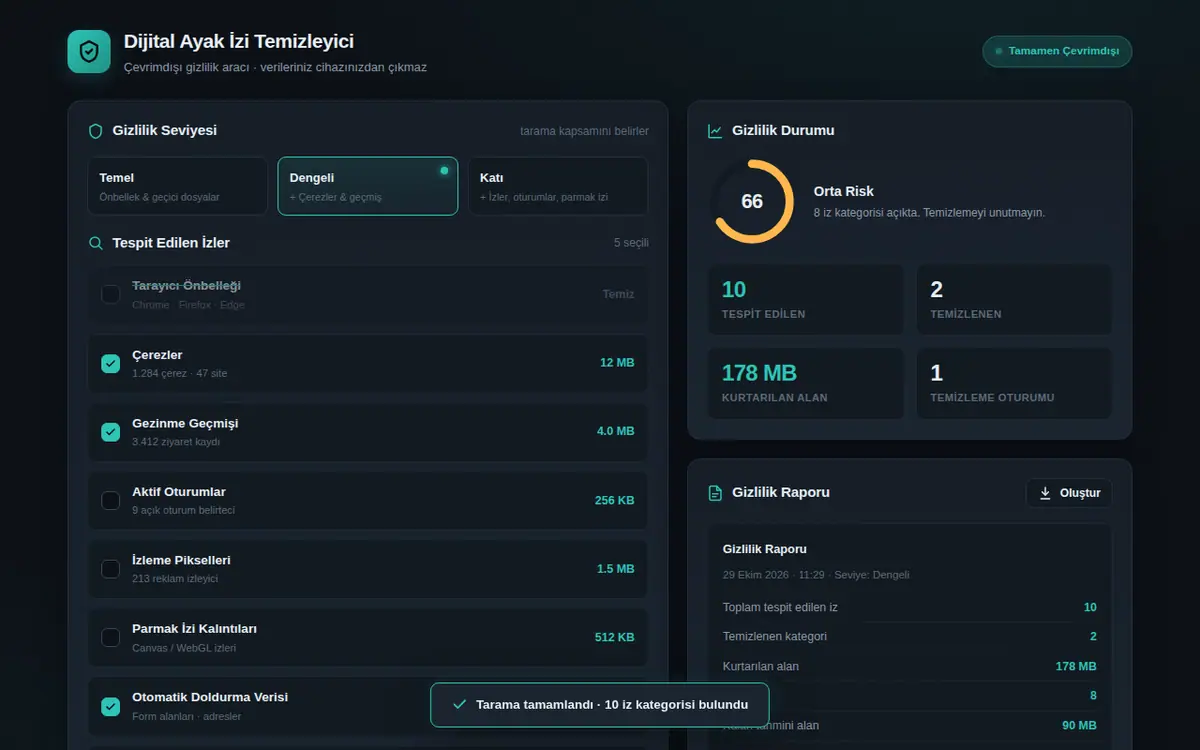Click the 512 KB size for Parmak İzi Kalıntıları
The width and height of the screenshot is (1200, 750).
[615, 637]
